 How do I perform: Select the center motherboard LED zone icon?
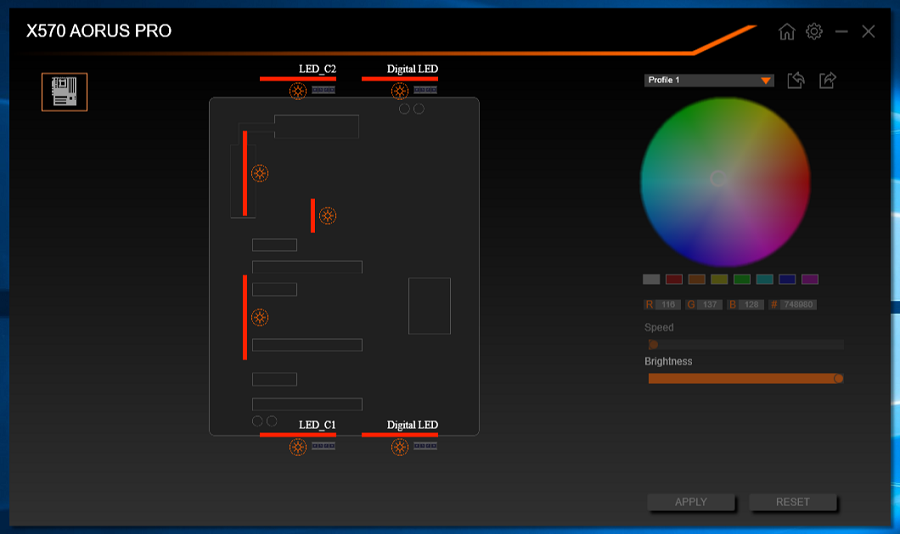tap(328, 216)
